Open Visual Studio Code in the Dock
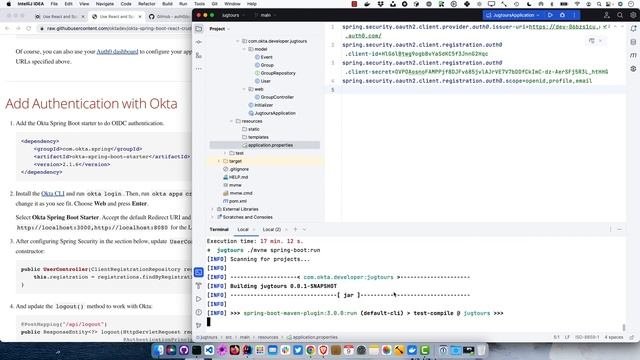Screen dimensions: 640x360 point(209,350)
